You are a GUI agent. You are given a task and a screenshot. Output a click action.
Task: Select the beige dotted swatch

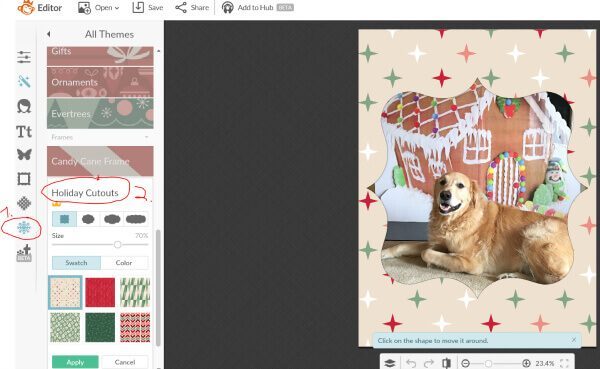65,292
